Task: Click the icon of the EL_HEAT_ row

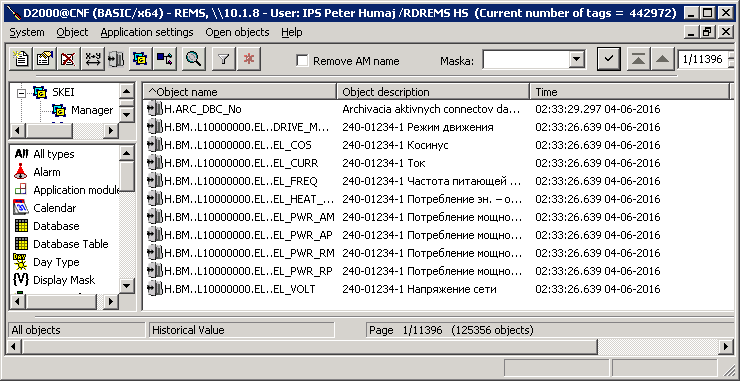Action: point(155,199)
